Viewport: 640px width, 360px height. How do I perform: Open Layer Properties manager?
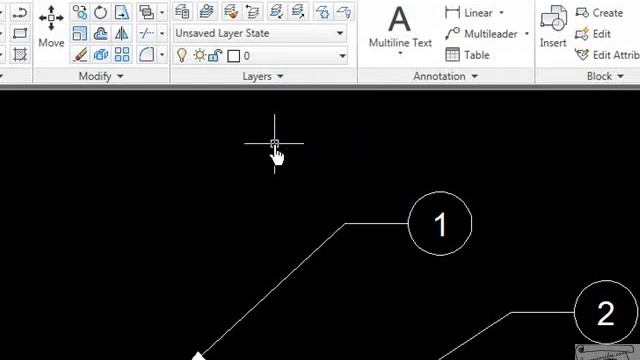182,12
